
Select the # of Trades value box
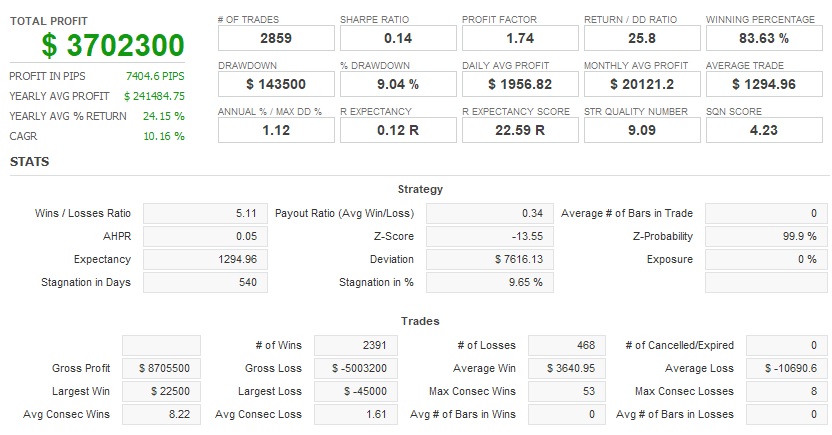click(x=275, y=38)
